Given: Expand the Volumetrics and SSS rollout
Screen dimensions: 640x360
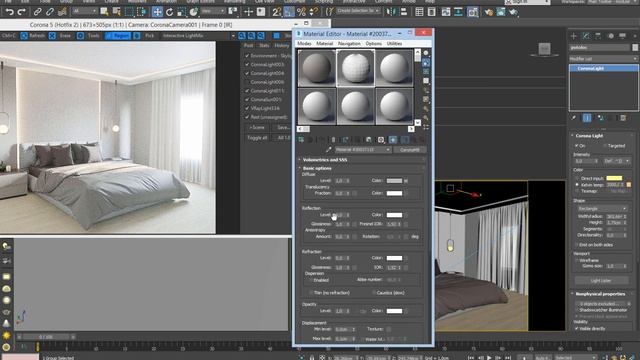Looking at the screenshot, I should point(324,160).
